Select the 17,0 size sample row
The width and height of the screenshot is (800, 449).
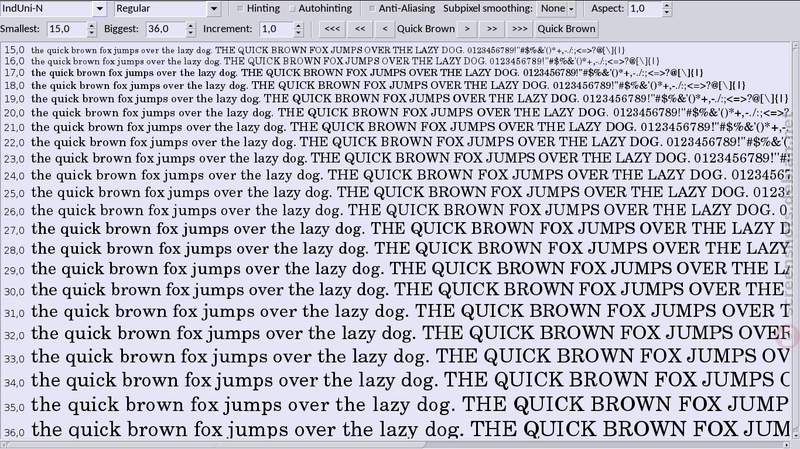(x=396, y=72)
